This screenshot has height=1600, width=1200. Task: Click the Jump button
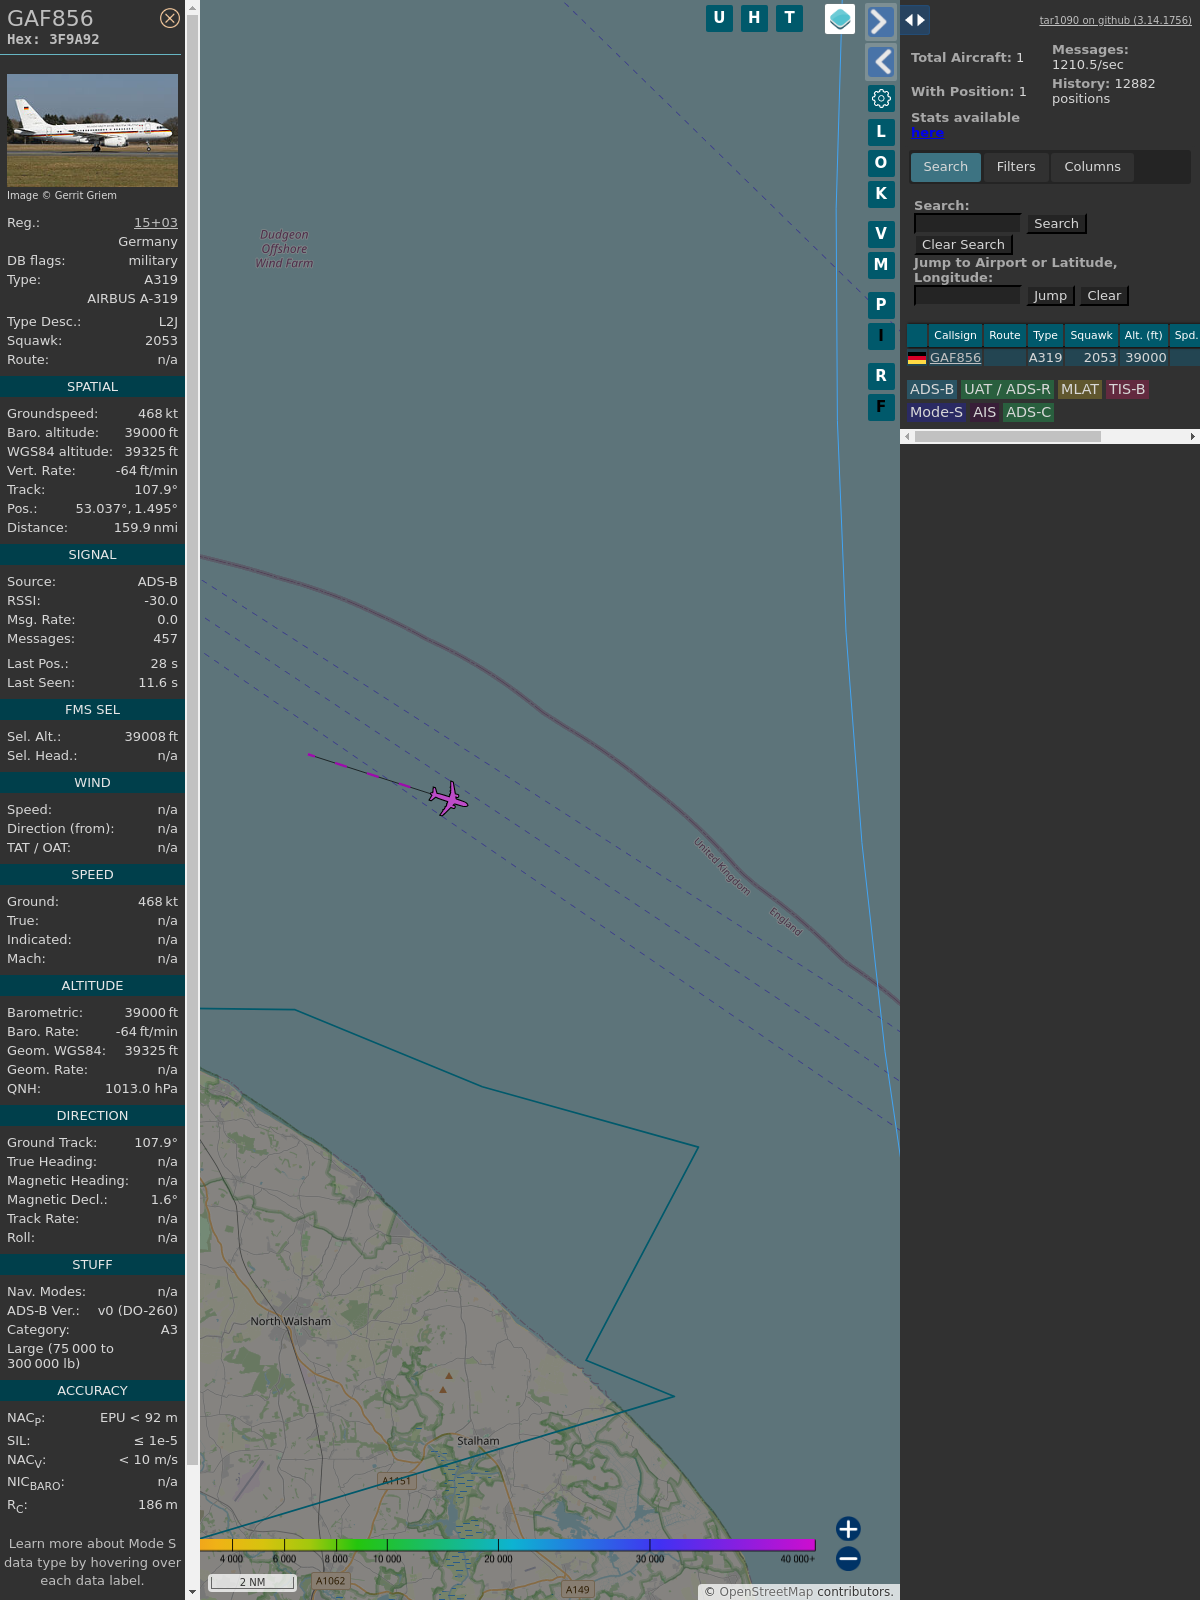1050,296
